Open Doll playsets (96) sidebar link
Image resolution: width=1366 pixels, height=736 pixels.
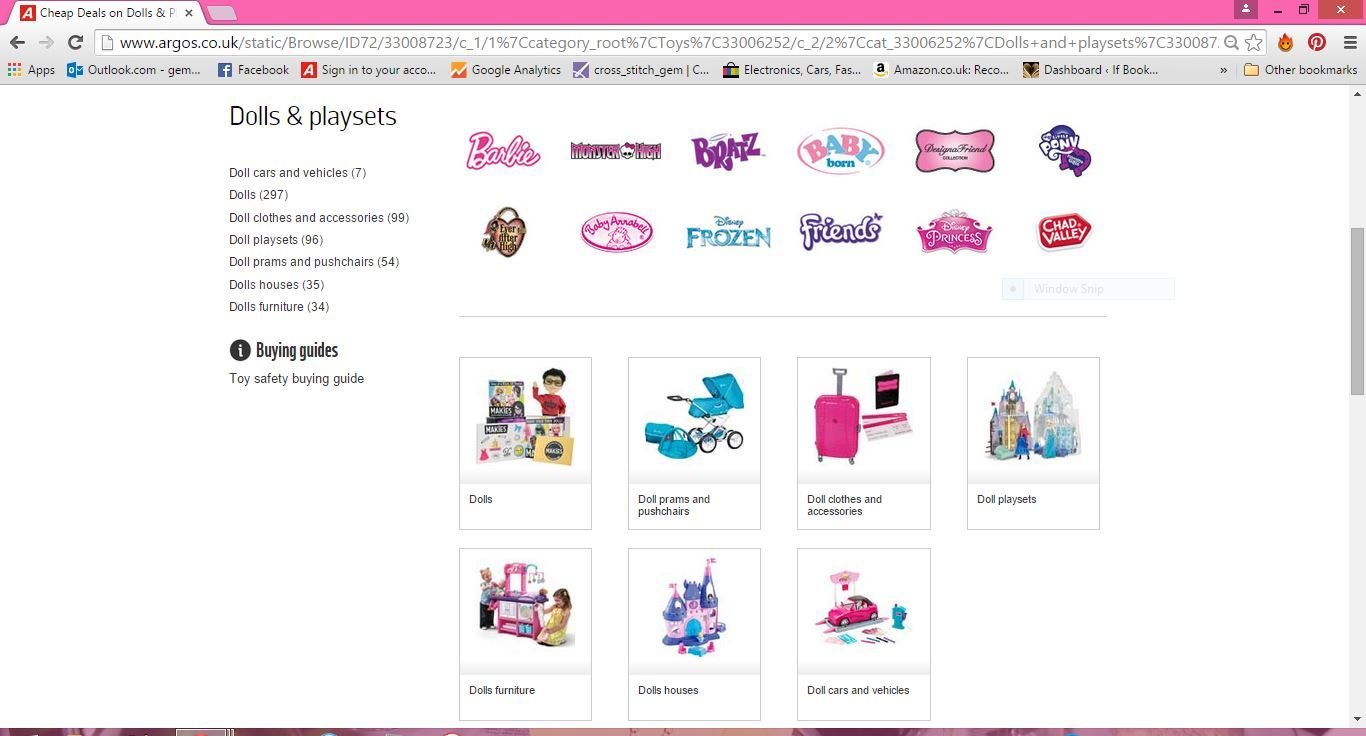pos(276,240)
